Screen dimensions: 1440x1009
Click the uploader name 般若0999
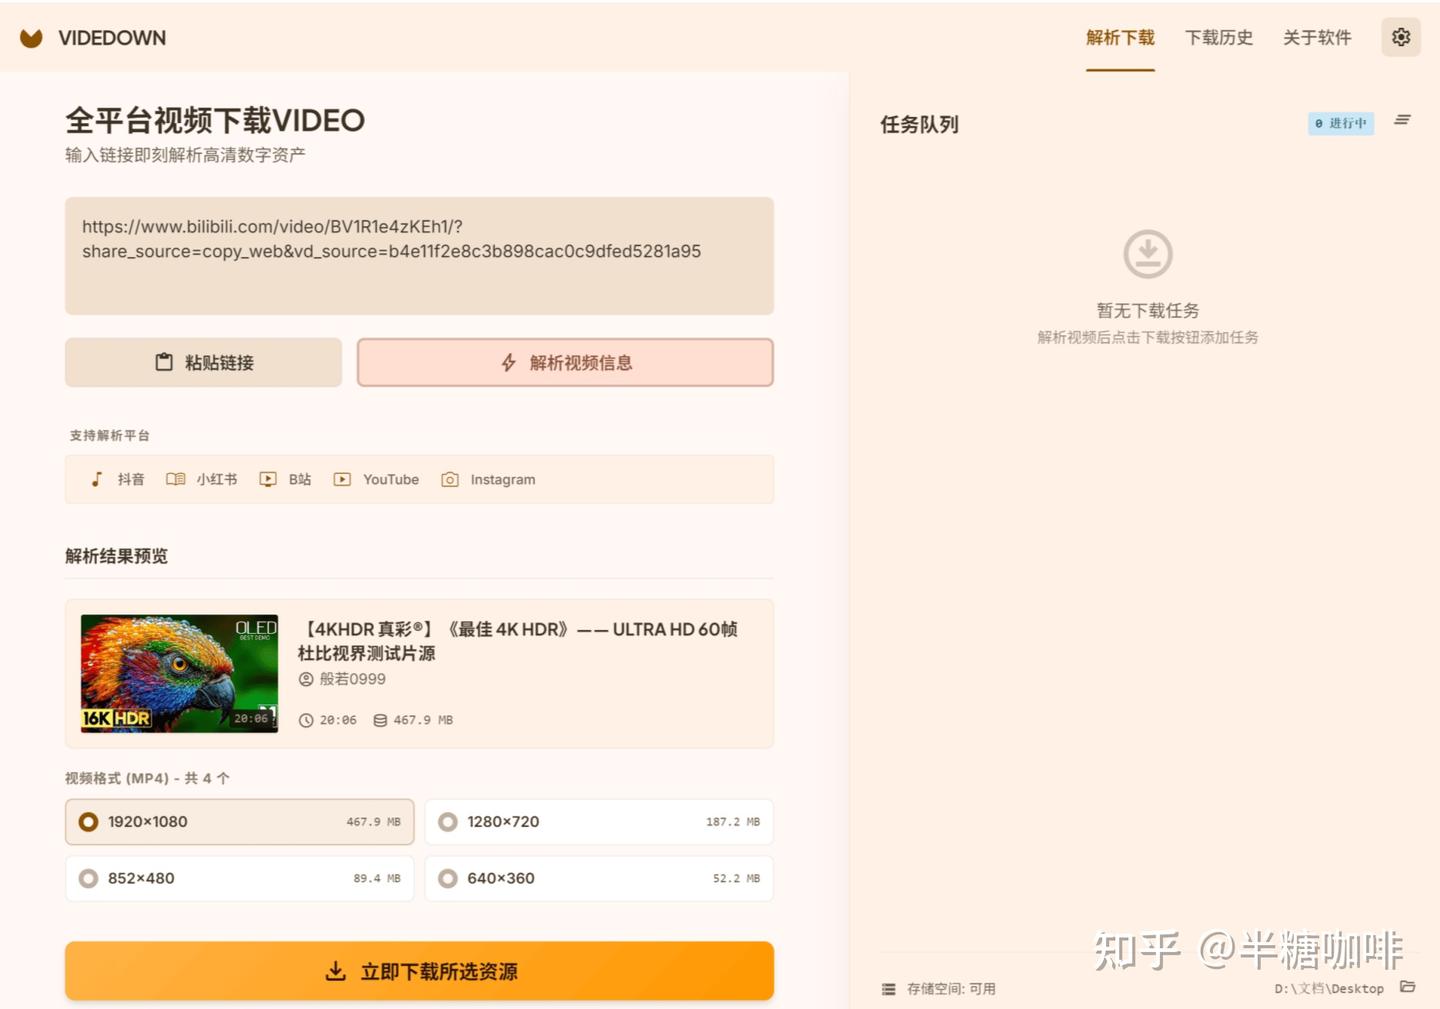(352, 679)
